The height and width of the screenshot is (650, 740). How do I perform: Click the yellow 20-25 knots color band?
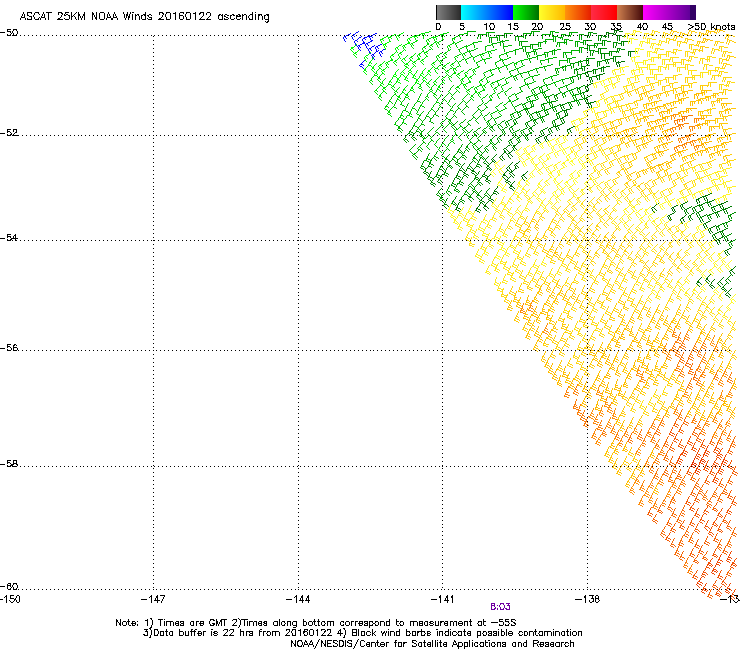(x=552, y=12)
